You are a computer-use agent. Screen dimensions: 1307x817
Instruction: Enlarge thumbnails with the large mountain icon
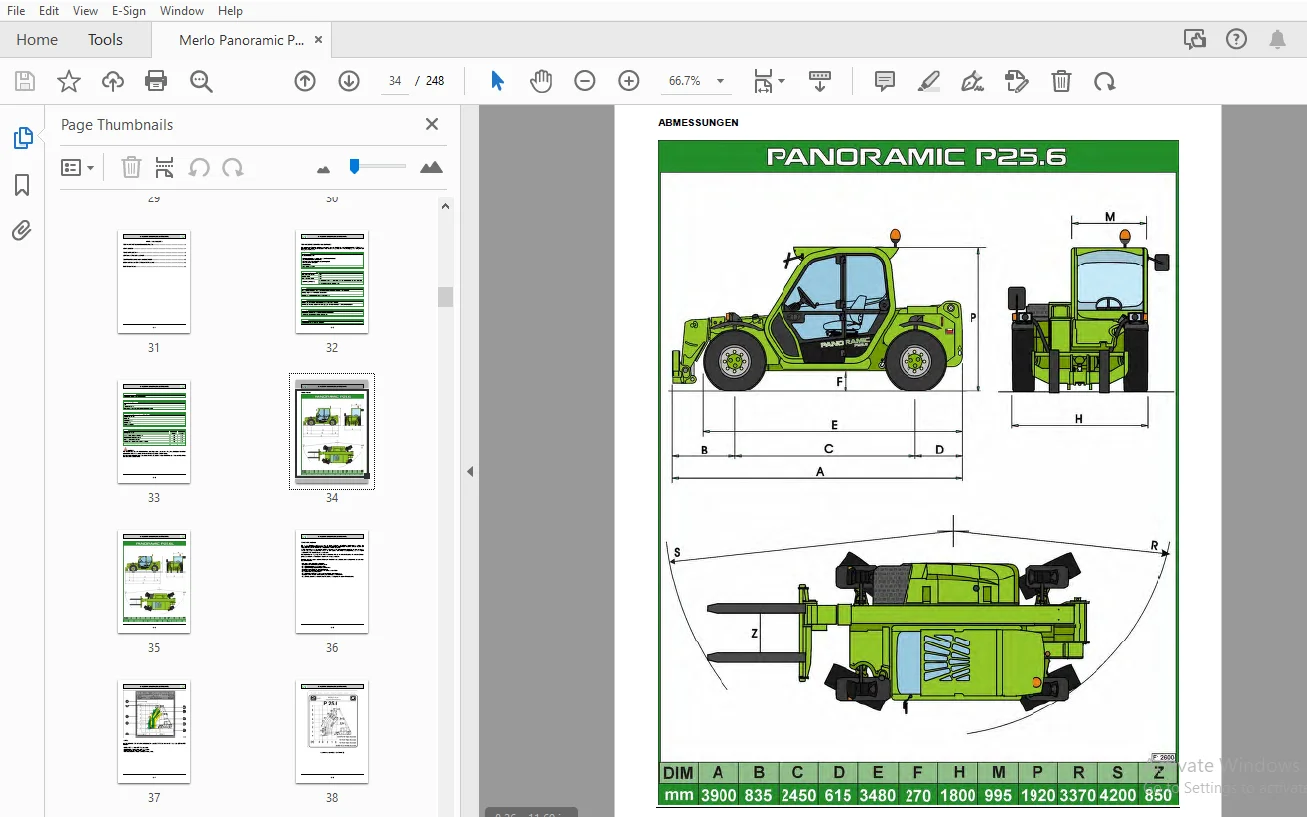[x=431, y=167]
